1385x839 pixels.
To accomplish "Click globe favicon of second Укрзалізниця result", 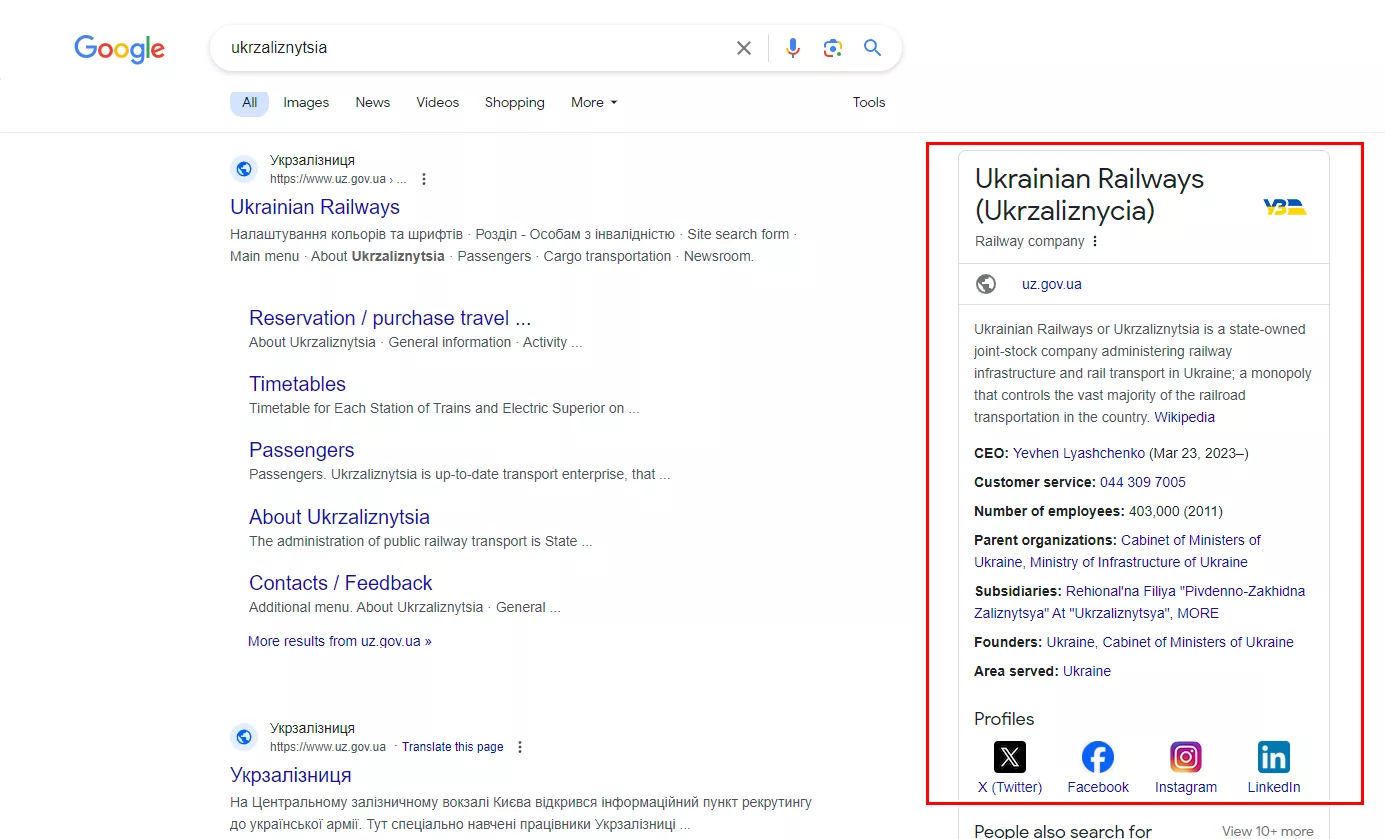I will [x=244, y=737].
